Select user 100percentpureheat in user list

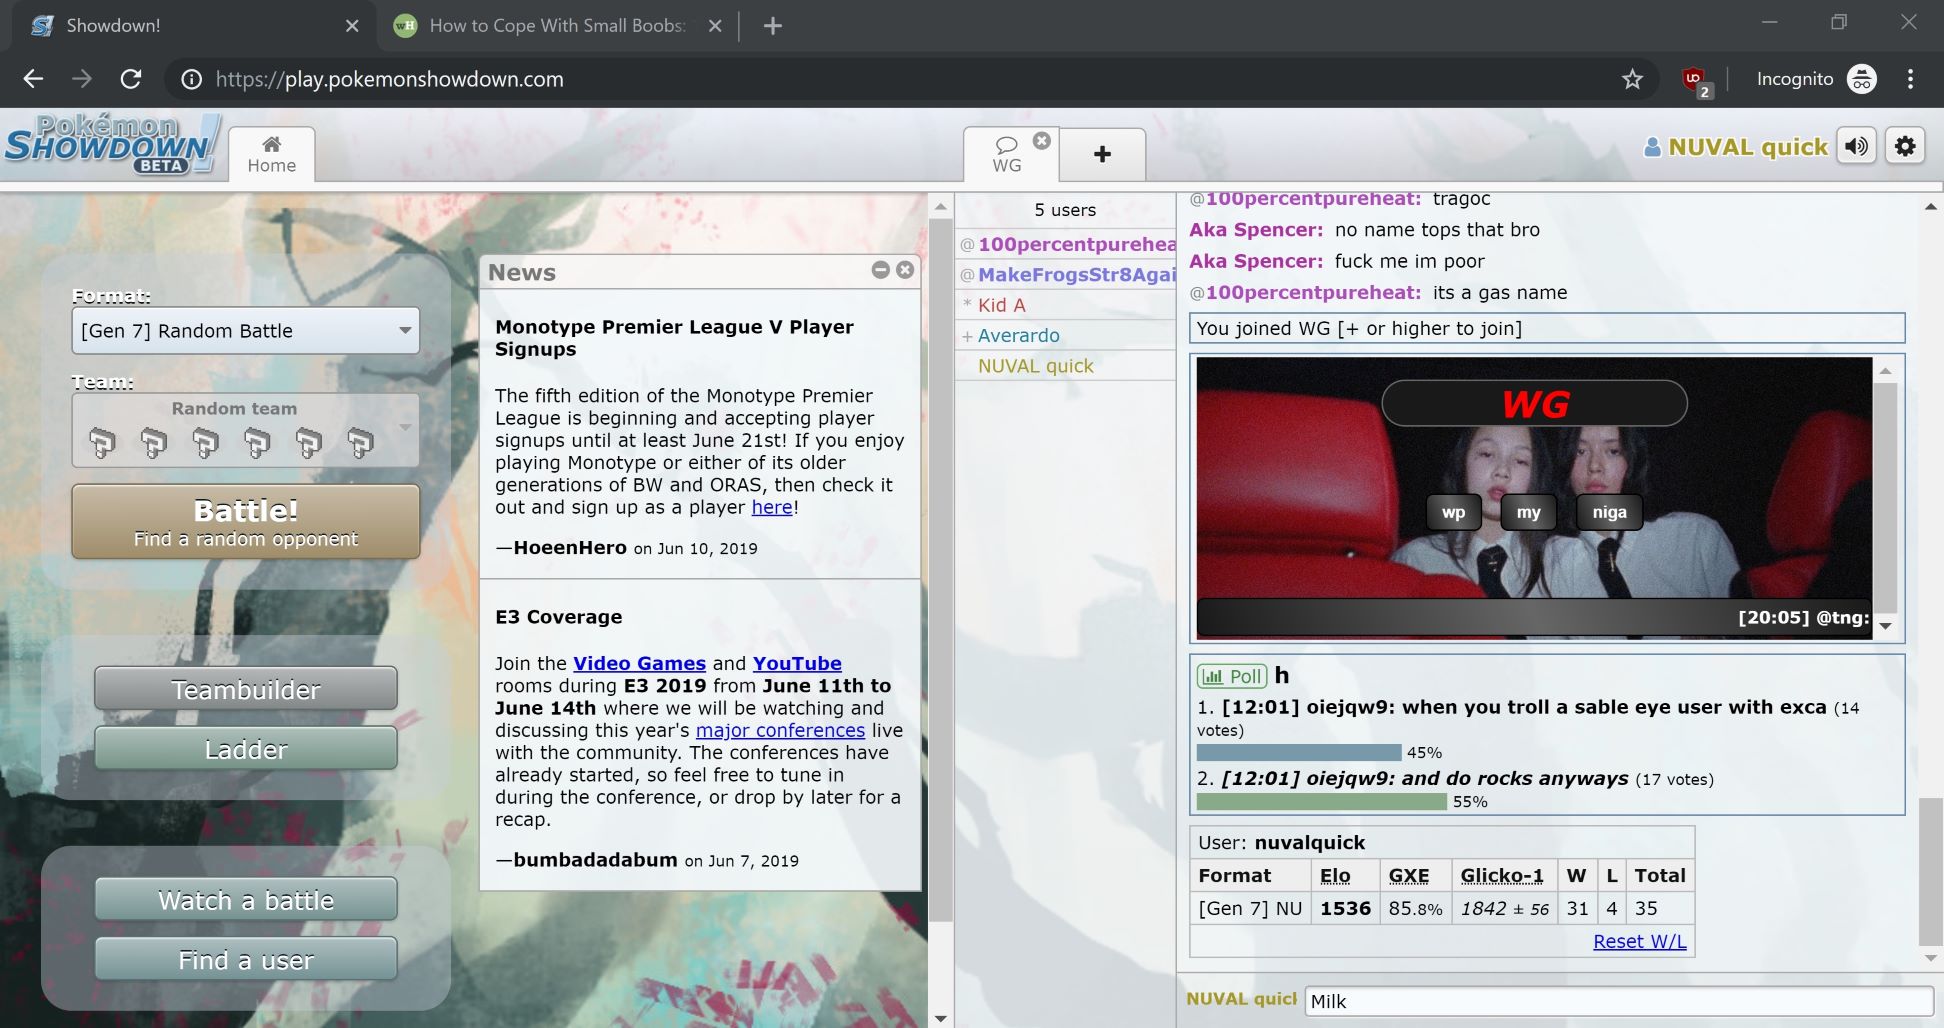[x=1066, y=244]
